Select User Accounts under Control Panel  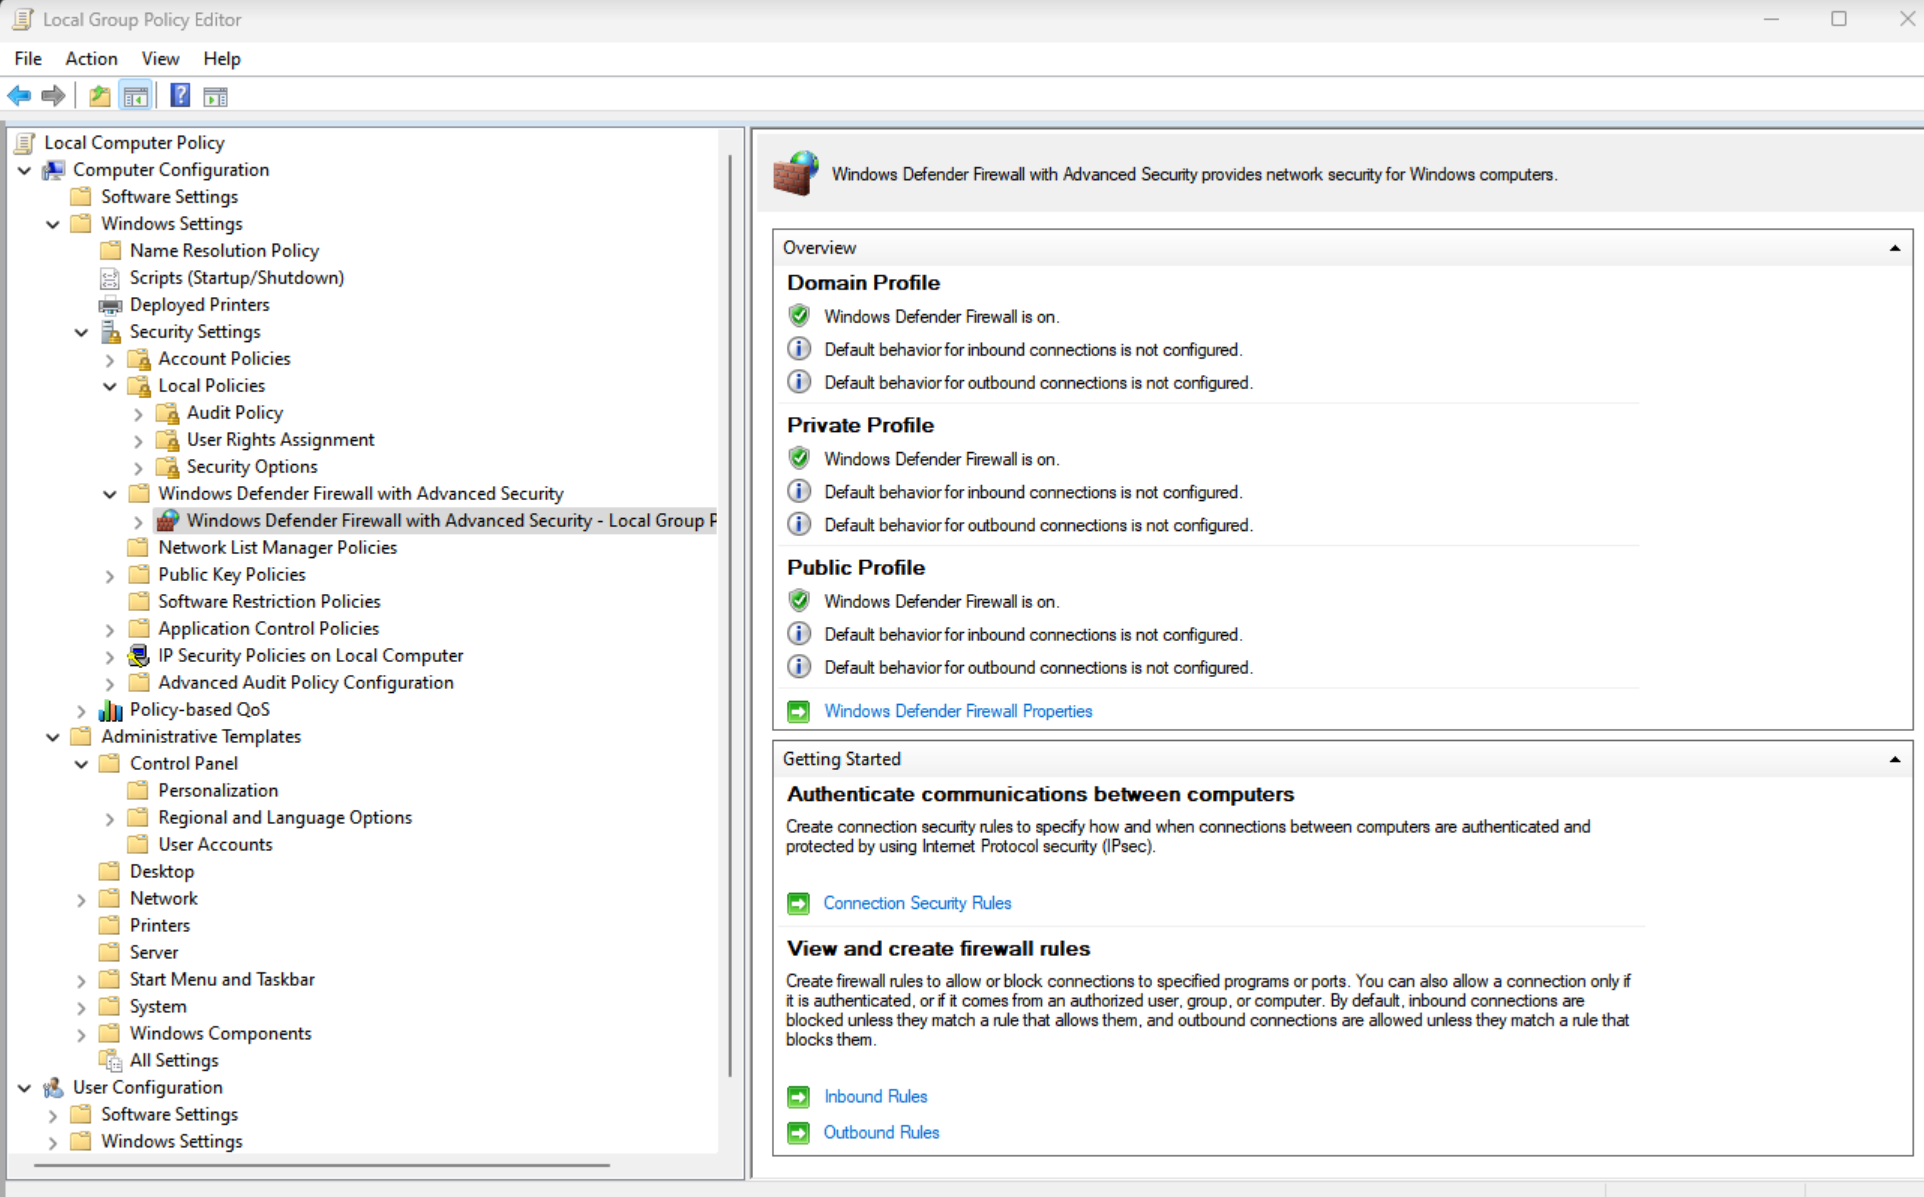click(x=215, y=845)
